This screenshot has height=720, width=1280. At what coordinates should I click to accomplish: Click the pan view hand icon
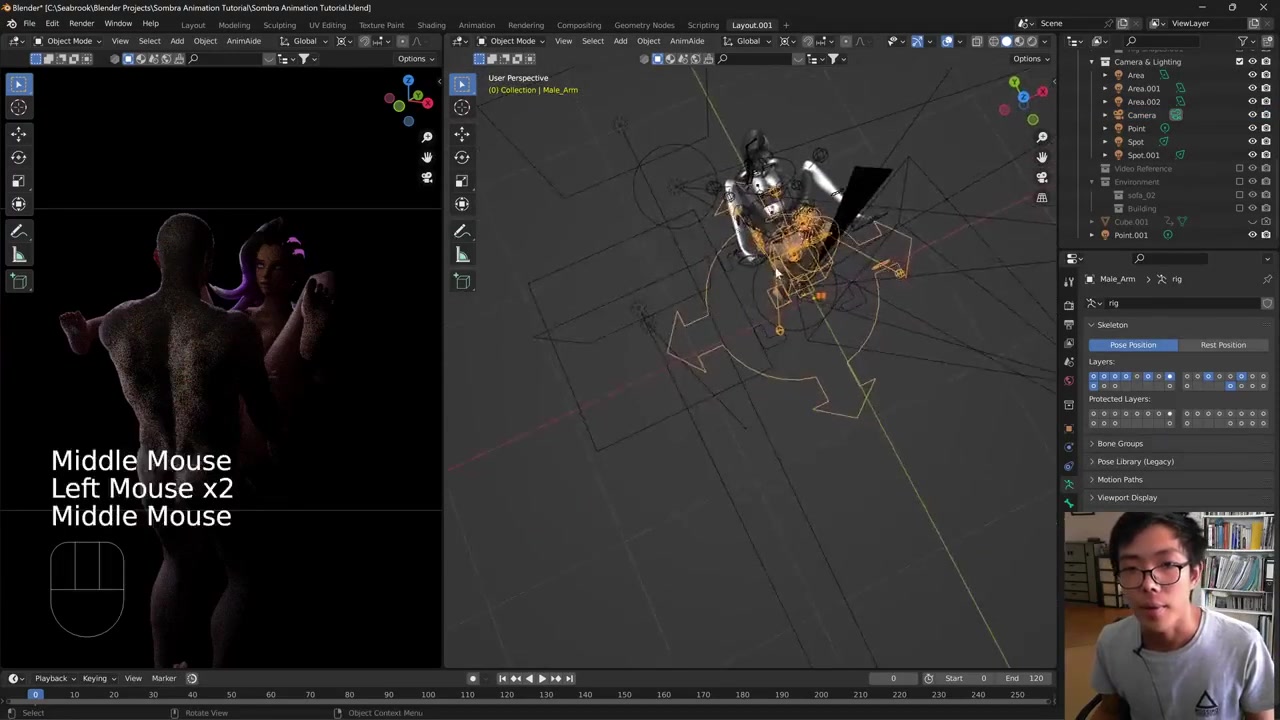click(x=1041, y=157)
